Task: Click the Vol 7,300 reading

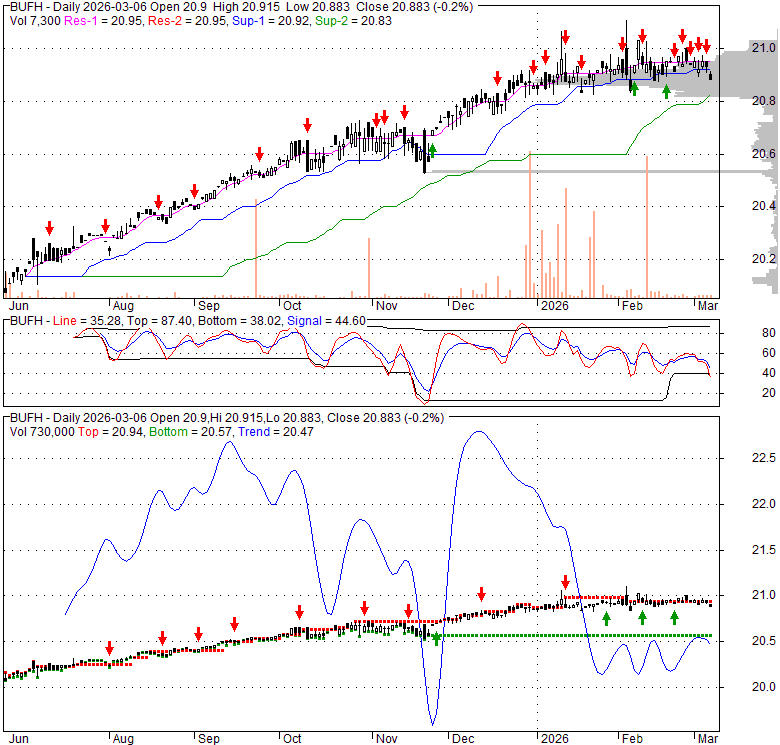Action: (x=35, y=21)
